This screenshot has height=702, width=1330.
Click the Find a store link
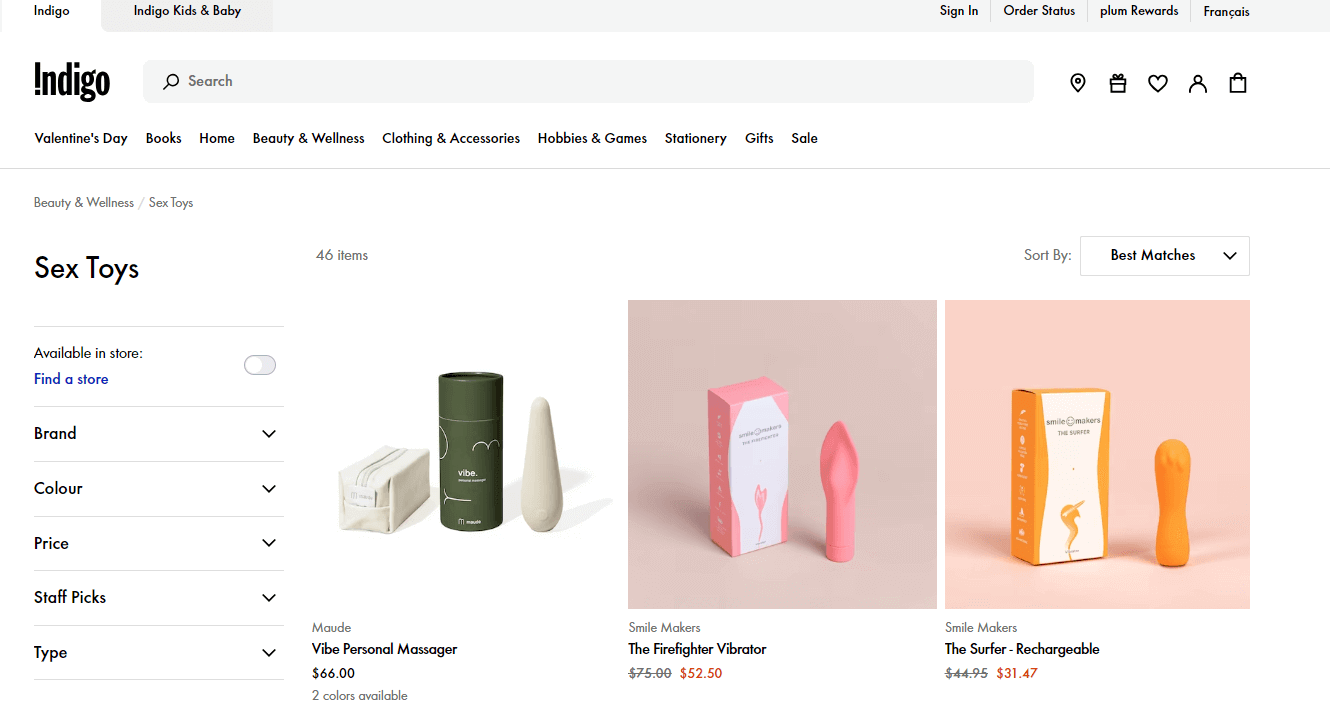(x=71, y=379)
